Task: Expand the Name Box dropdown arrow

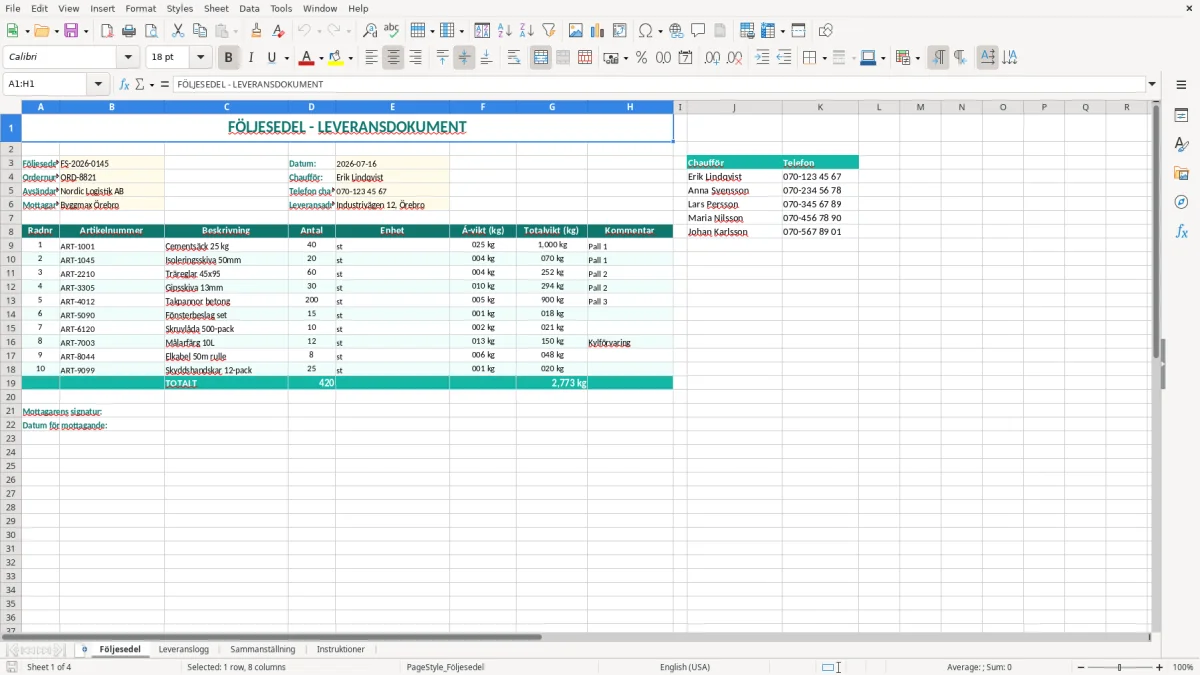Action: (x=98, y=84)
